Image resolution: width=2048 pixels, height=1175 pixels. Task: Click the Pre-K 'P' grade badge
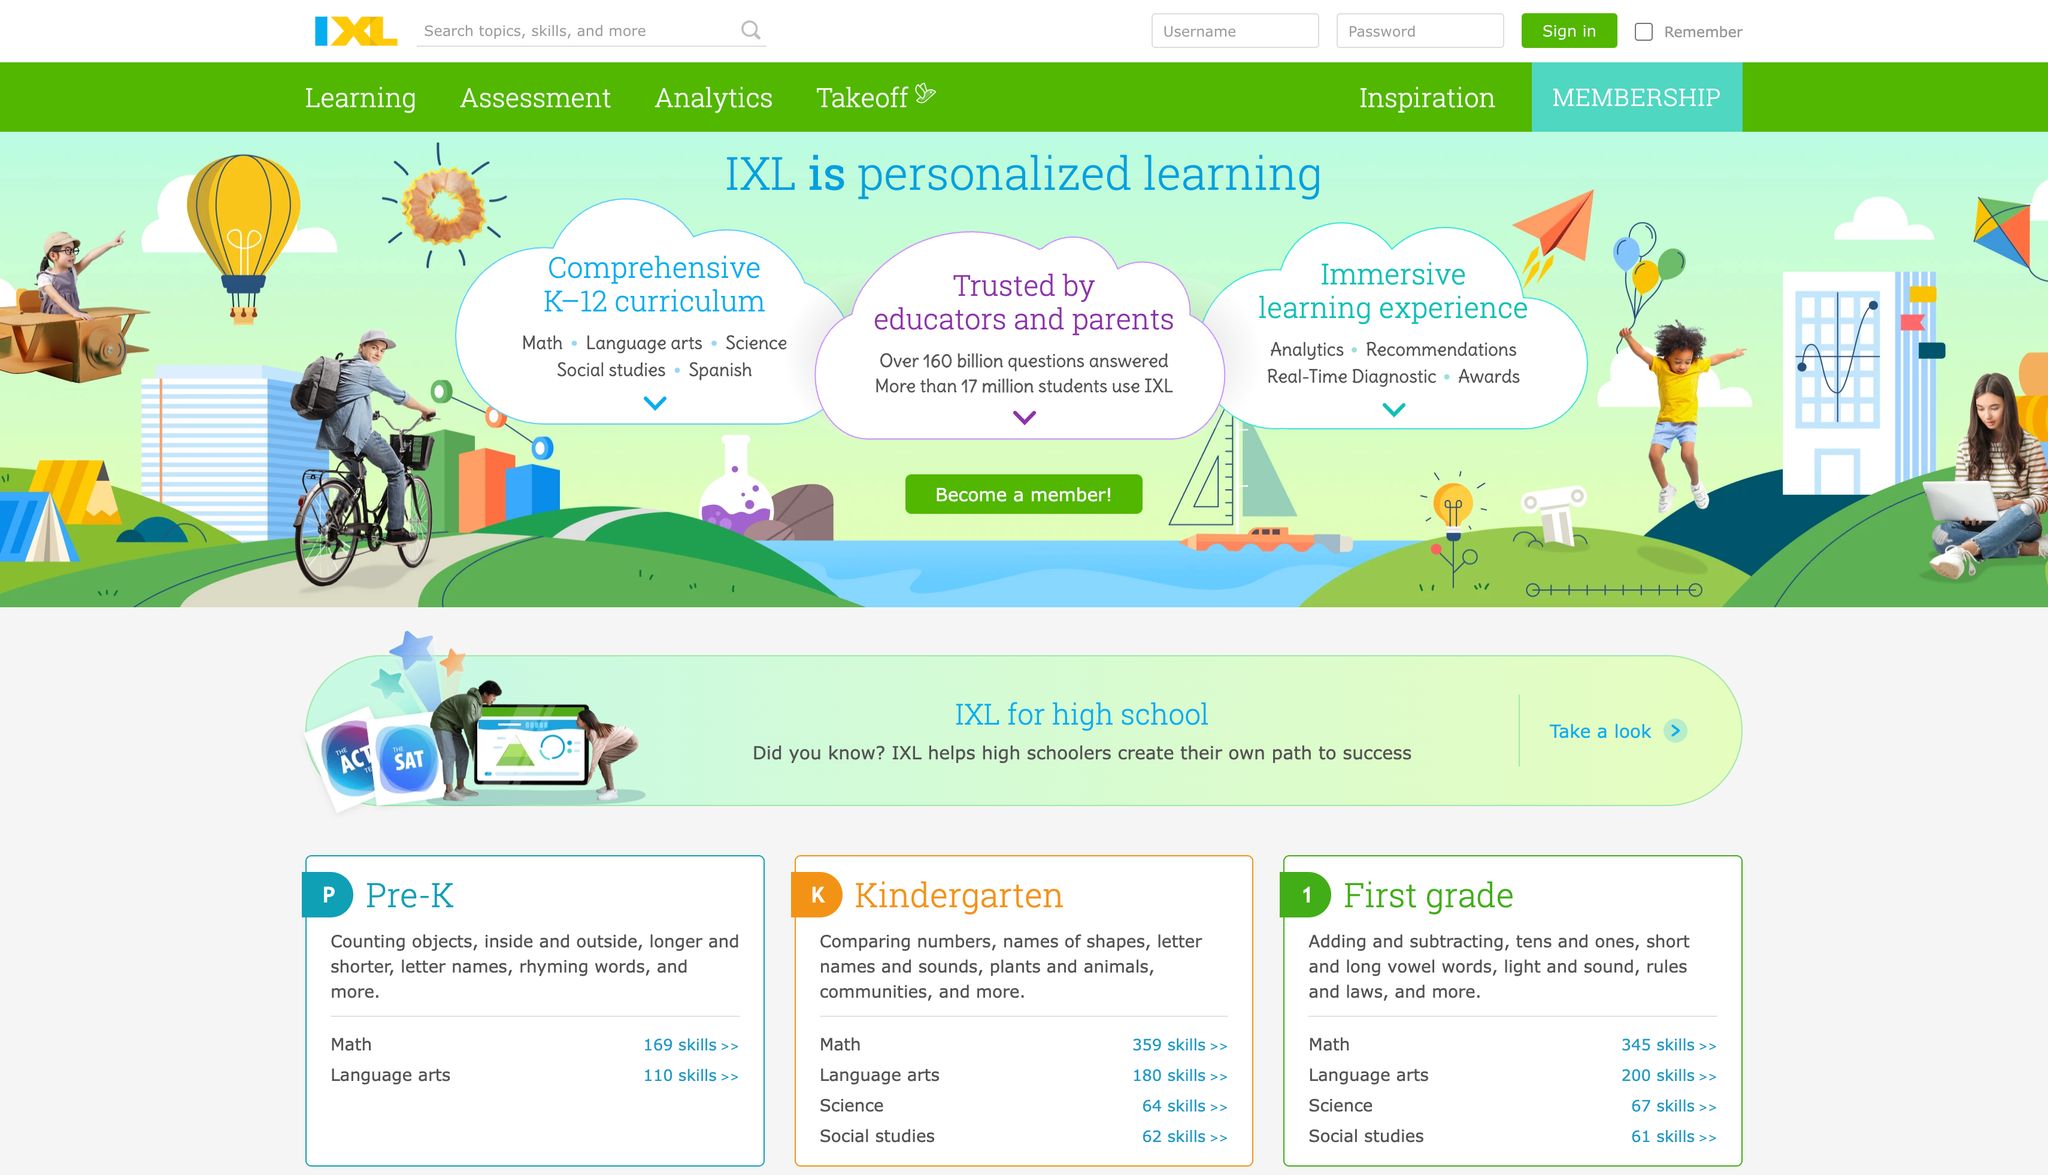pyautogui.click(x=328, y=895)
